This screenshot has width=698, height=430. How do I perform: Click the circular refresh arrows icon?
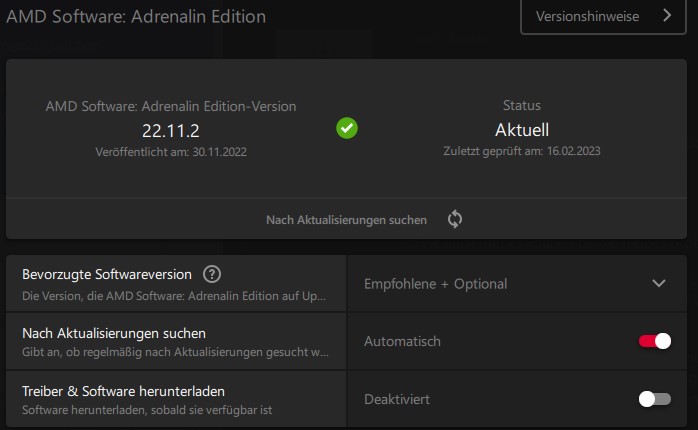coord(455,219)
